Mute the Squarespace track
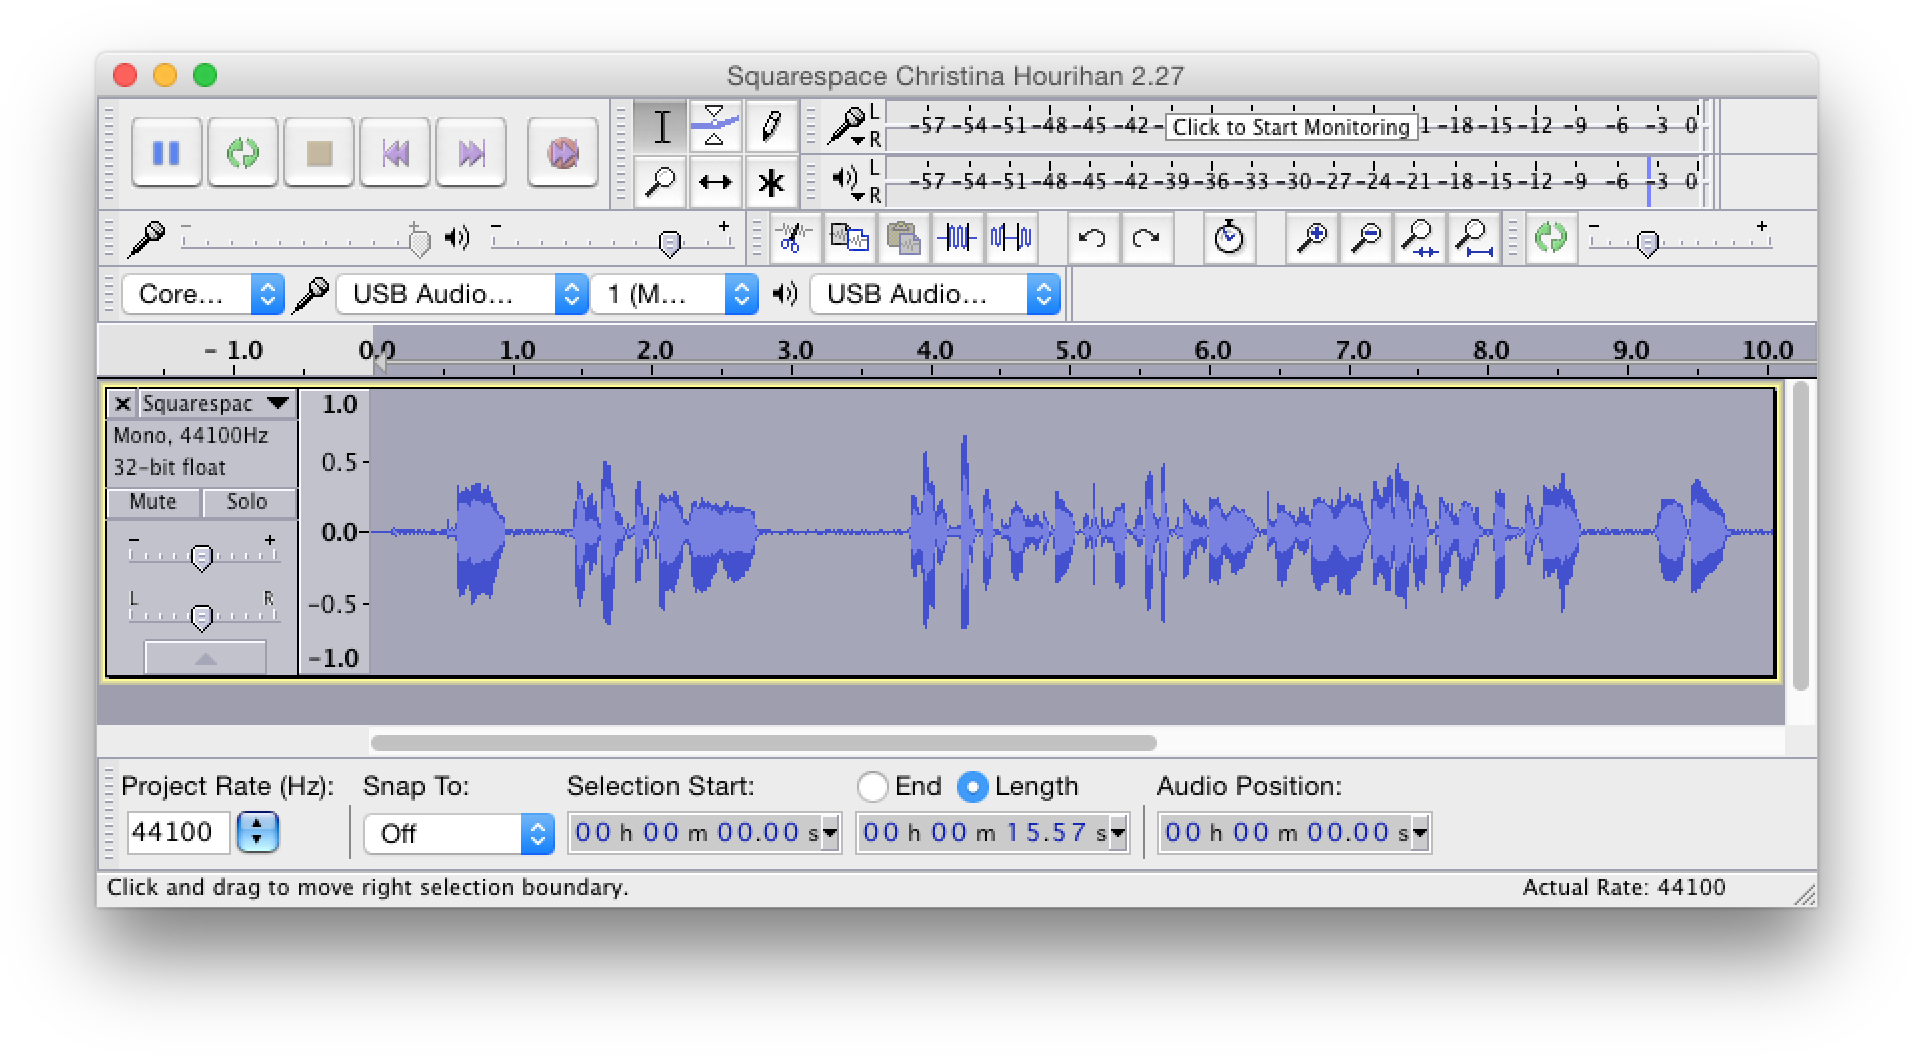This screenshot has width=1913, height=1055. (152, 502)
